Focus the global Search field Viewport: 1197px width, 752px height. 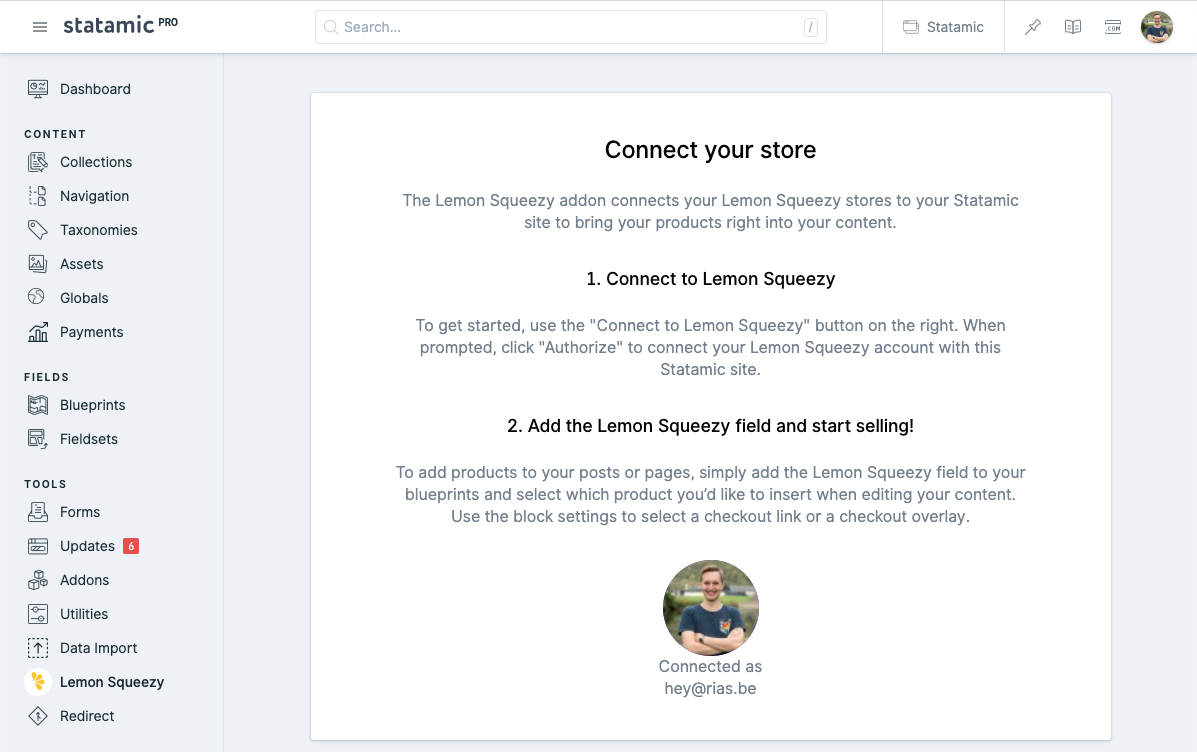tap(570, 27)
